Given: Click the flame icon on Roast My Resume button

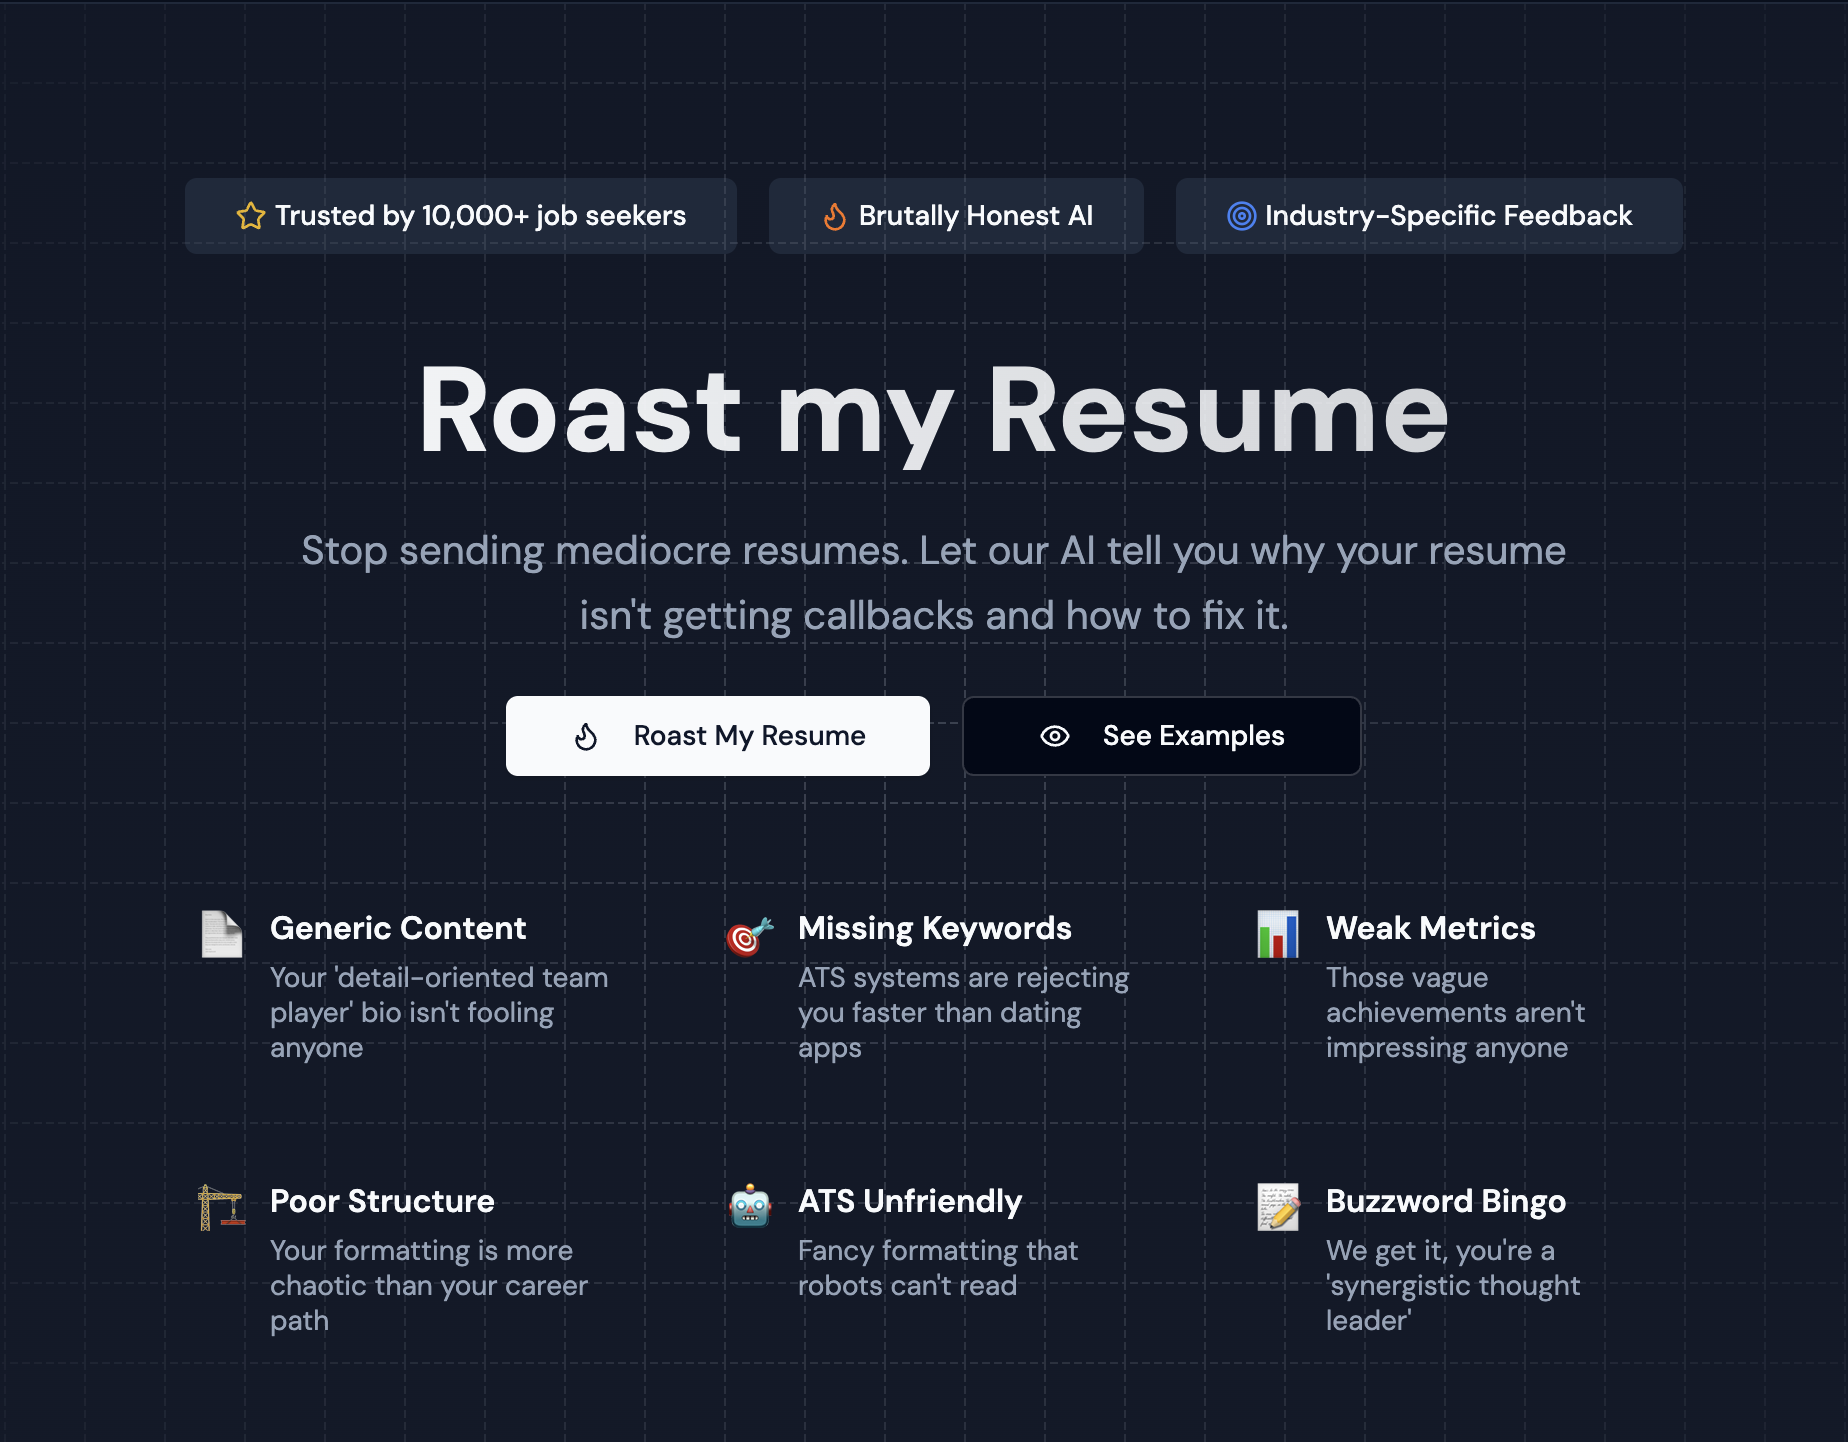Looking at the screenshot, I should (586, 736).
